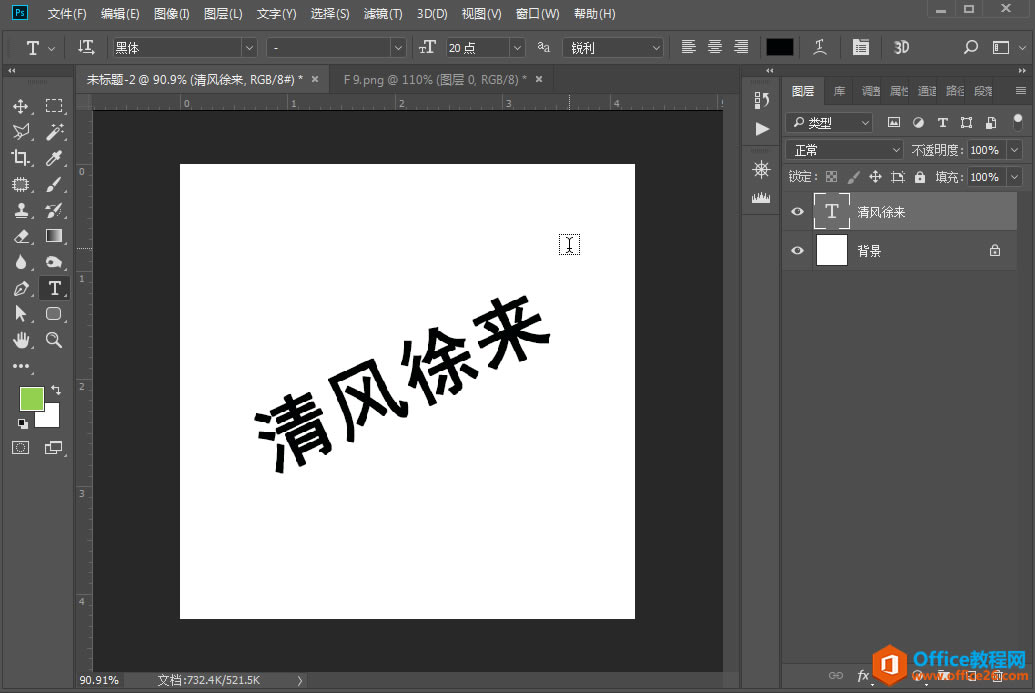This screenshot has height=693, width=1035.
Task: Switch to the F9.png document tab
Action: click(x=435, y=80)
